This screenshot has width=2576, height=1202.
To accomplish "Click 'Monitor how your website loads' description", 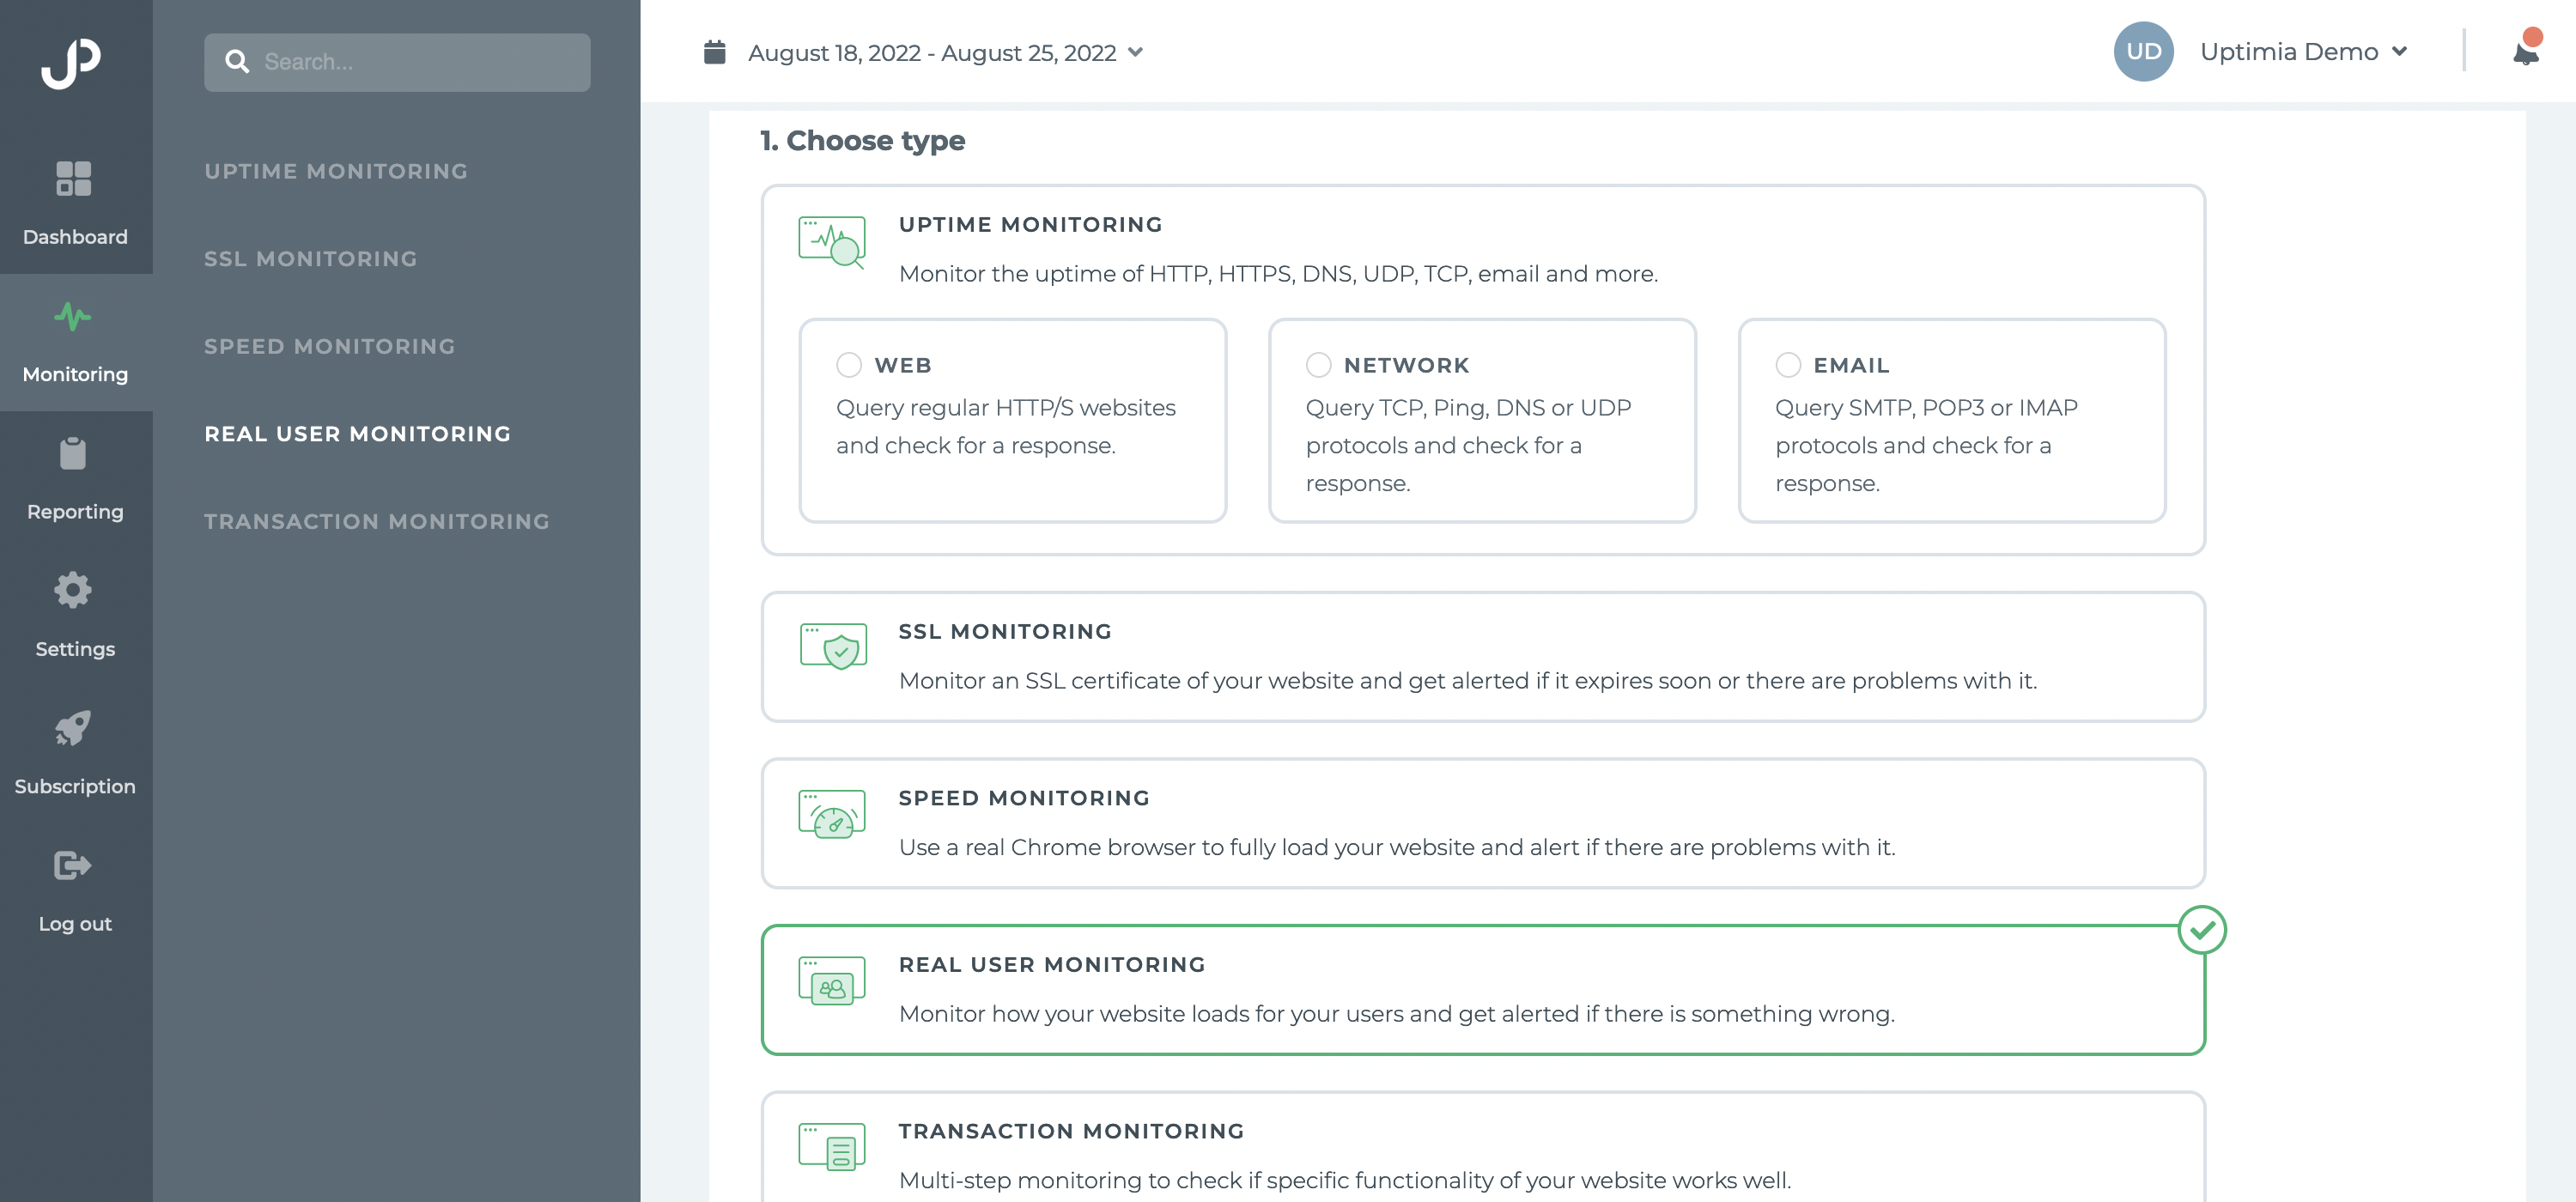I will pyautogui.click(x=1396, y=1014).
